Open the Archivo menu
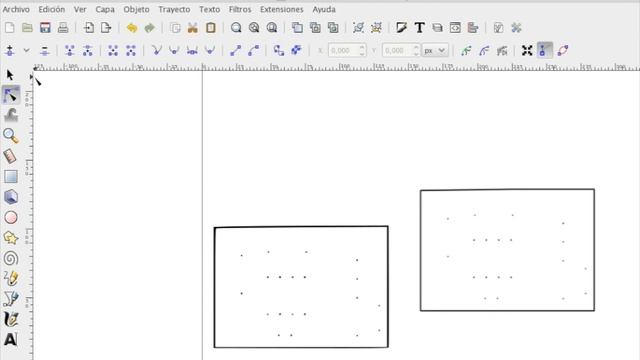Image resolution: width=640 pixels, height=360 pixels. [x=16, y=9]
